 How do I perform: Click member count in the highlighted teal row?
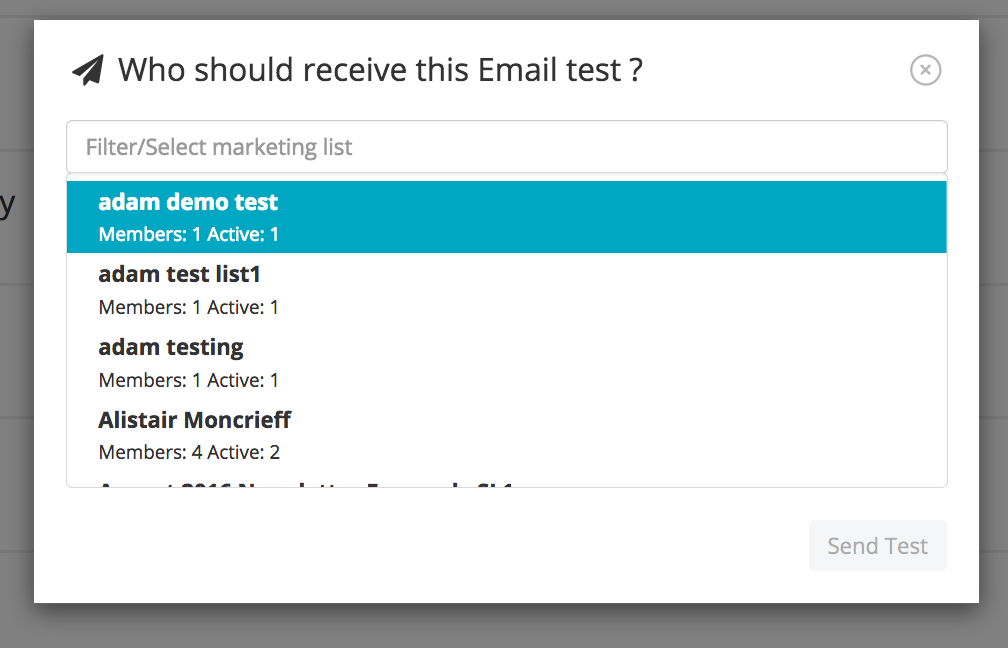coord(189,234)
